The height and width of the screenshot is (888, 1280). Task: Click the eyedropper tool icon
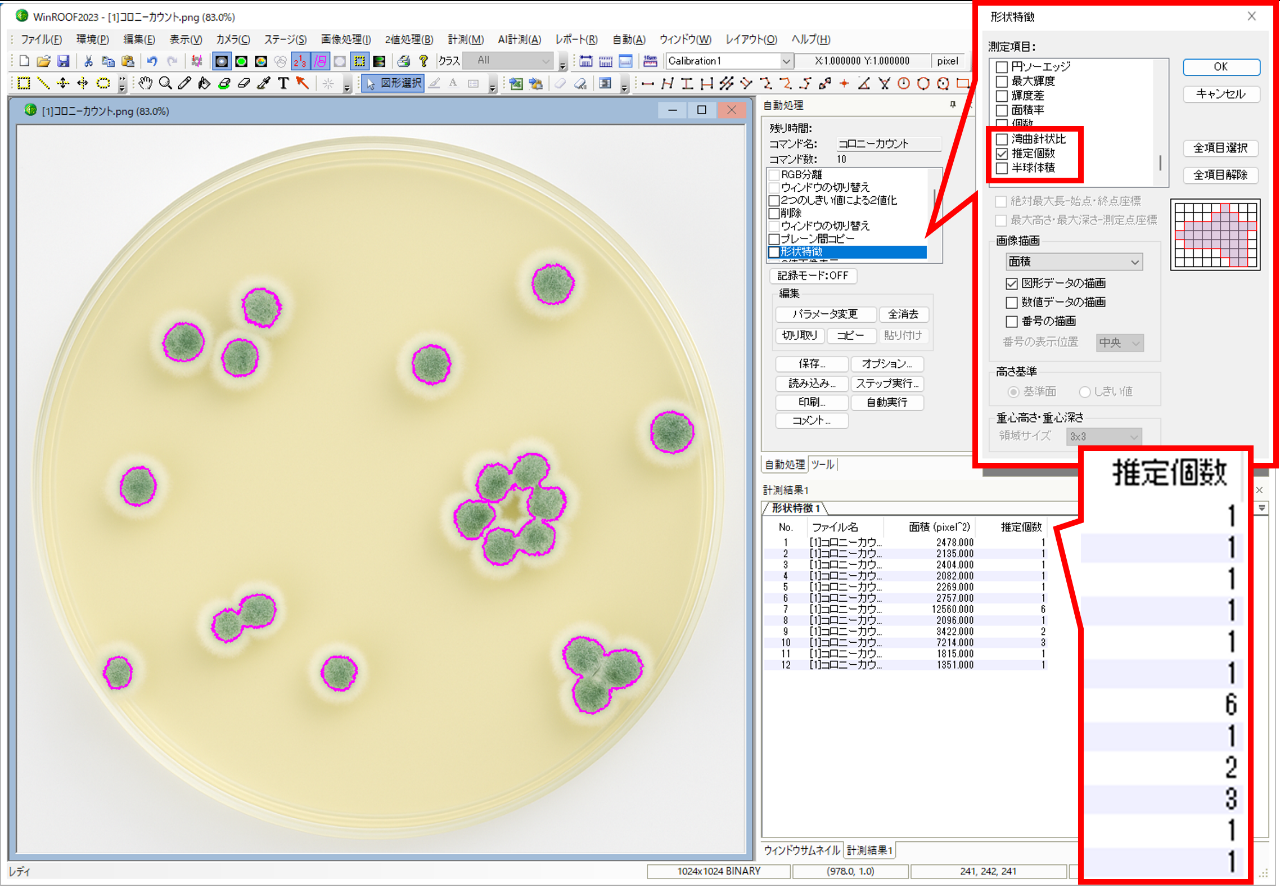pyautogui.click(x=264, y=84)
